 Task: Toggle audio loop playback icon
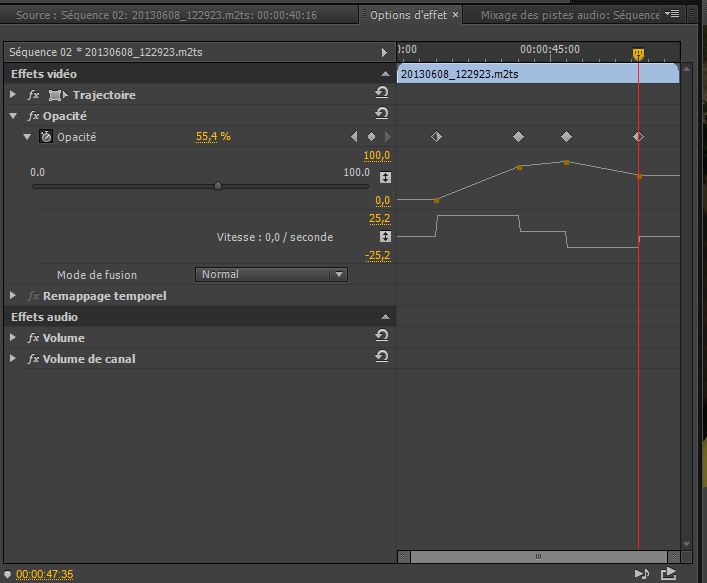pos(642,573)
